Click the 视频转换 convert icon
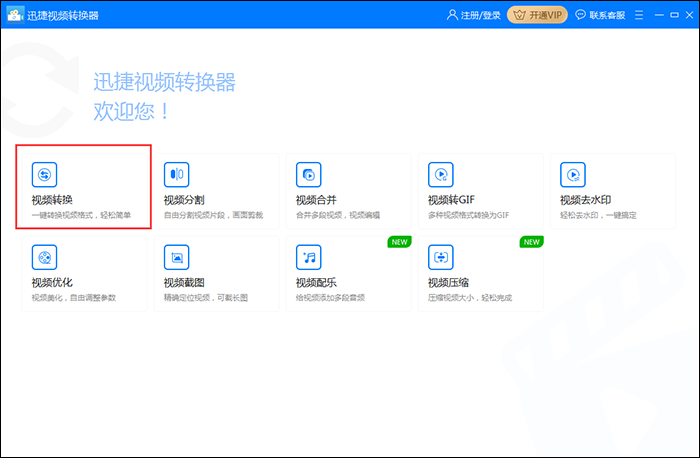 tap(44, 175)
